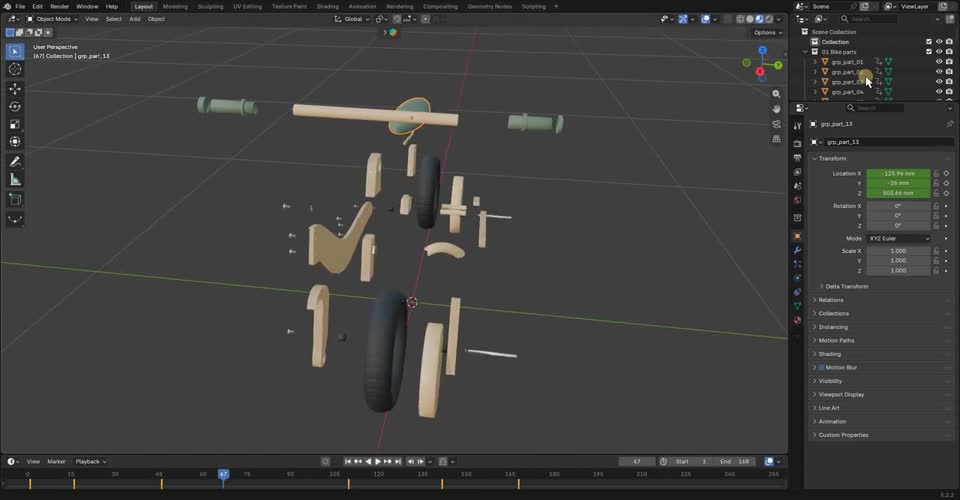960x500 pixels.
Task: Collapse the 01 Bike parts collection
Action: (805, 52)
